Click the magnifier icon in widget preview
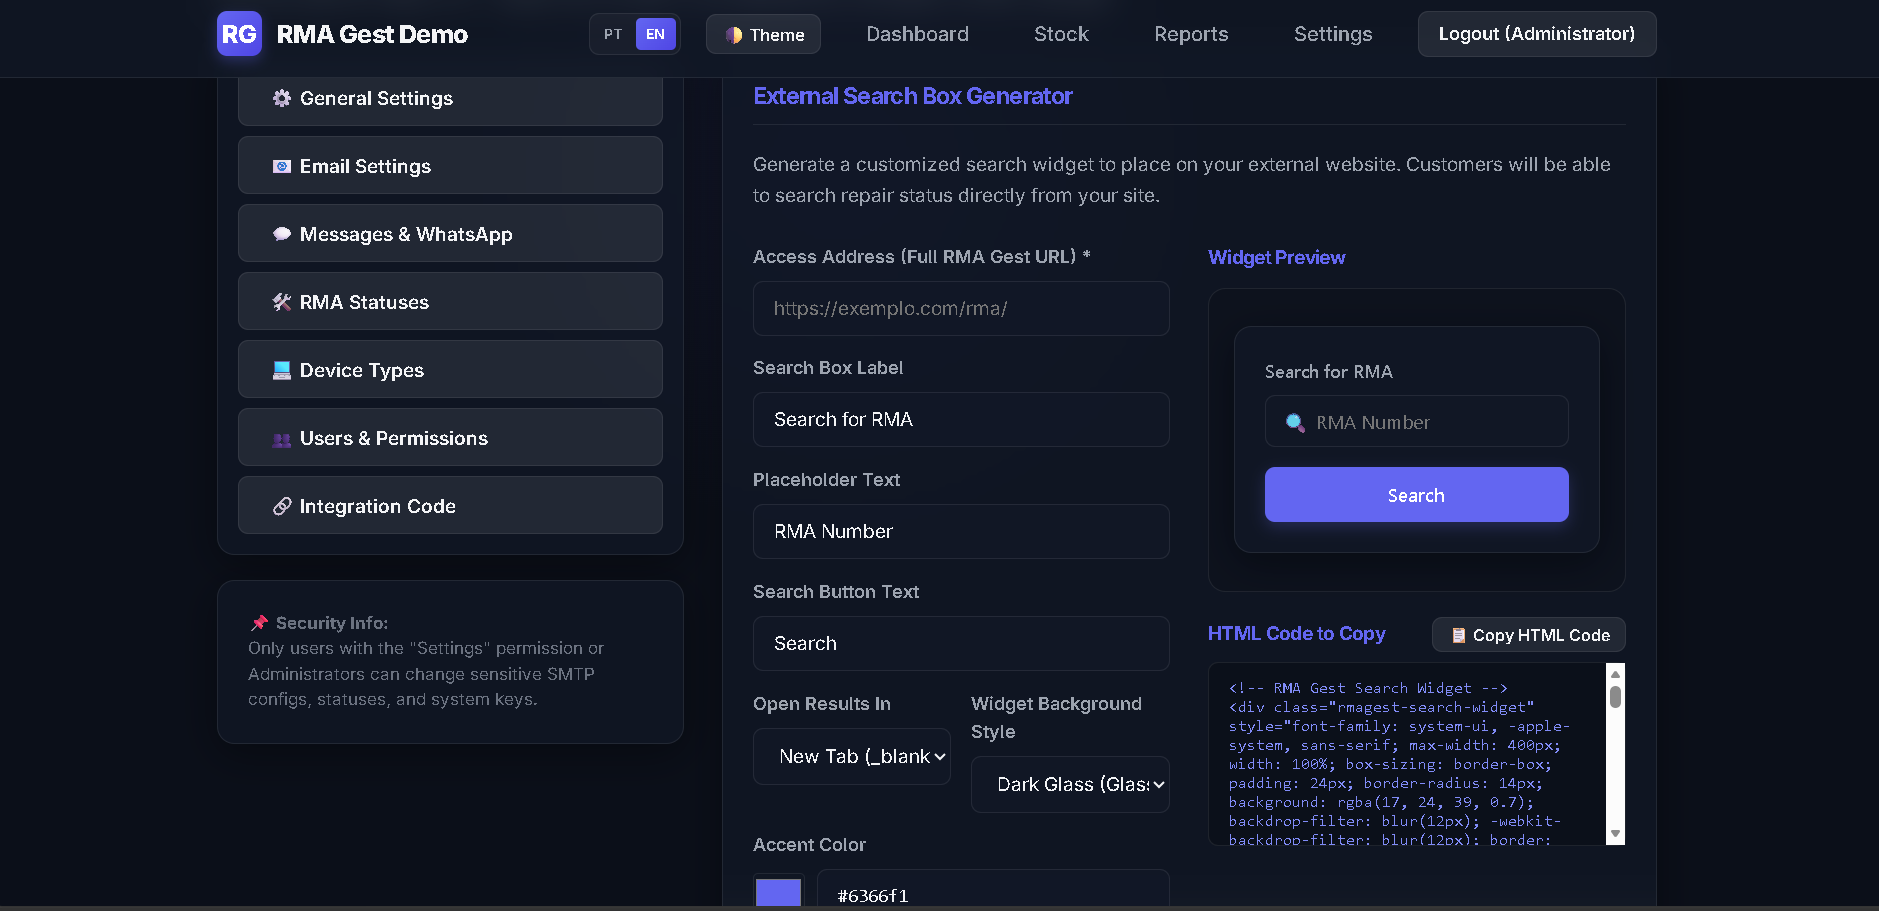1879x911 pixels. pyautogui.click(x=1295, y=422)
